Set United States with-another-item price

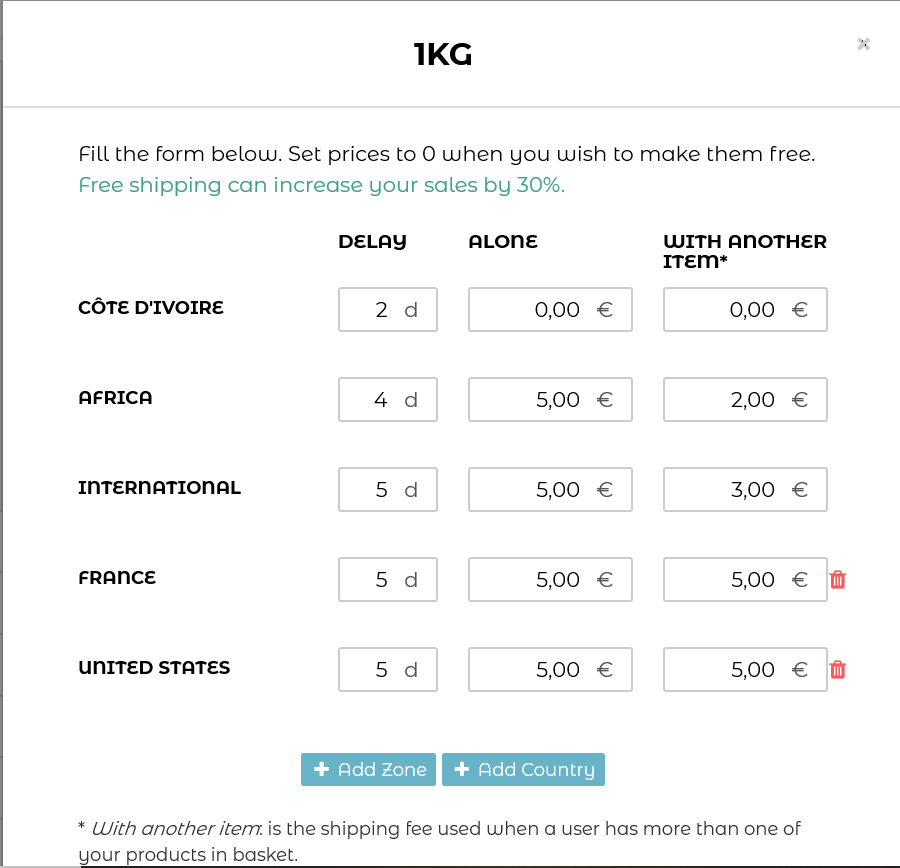click(730, 670)
